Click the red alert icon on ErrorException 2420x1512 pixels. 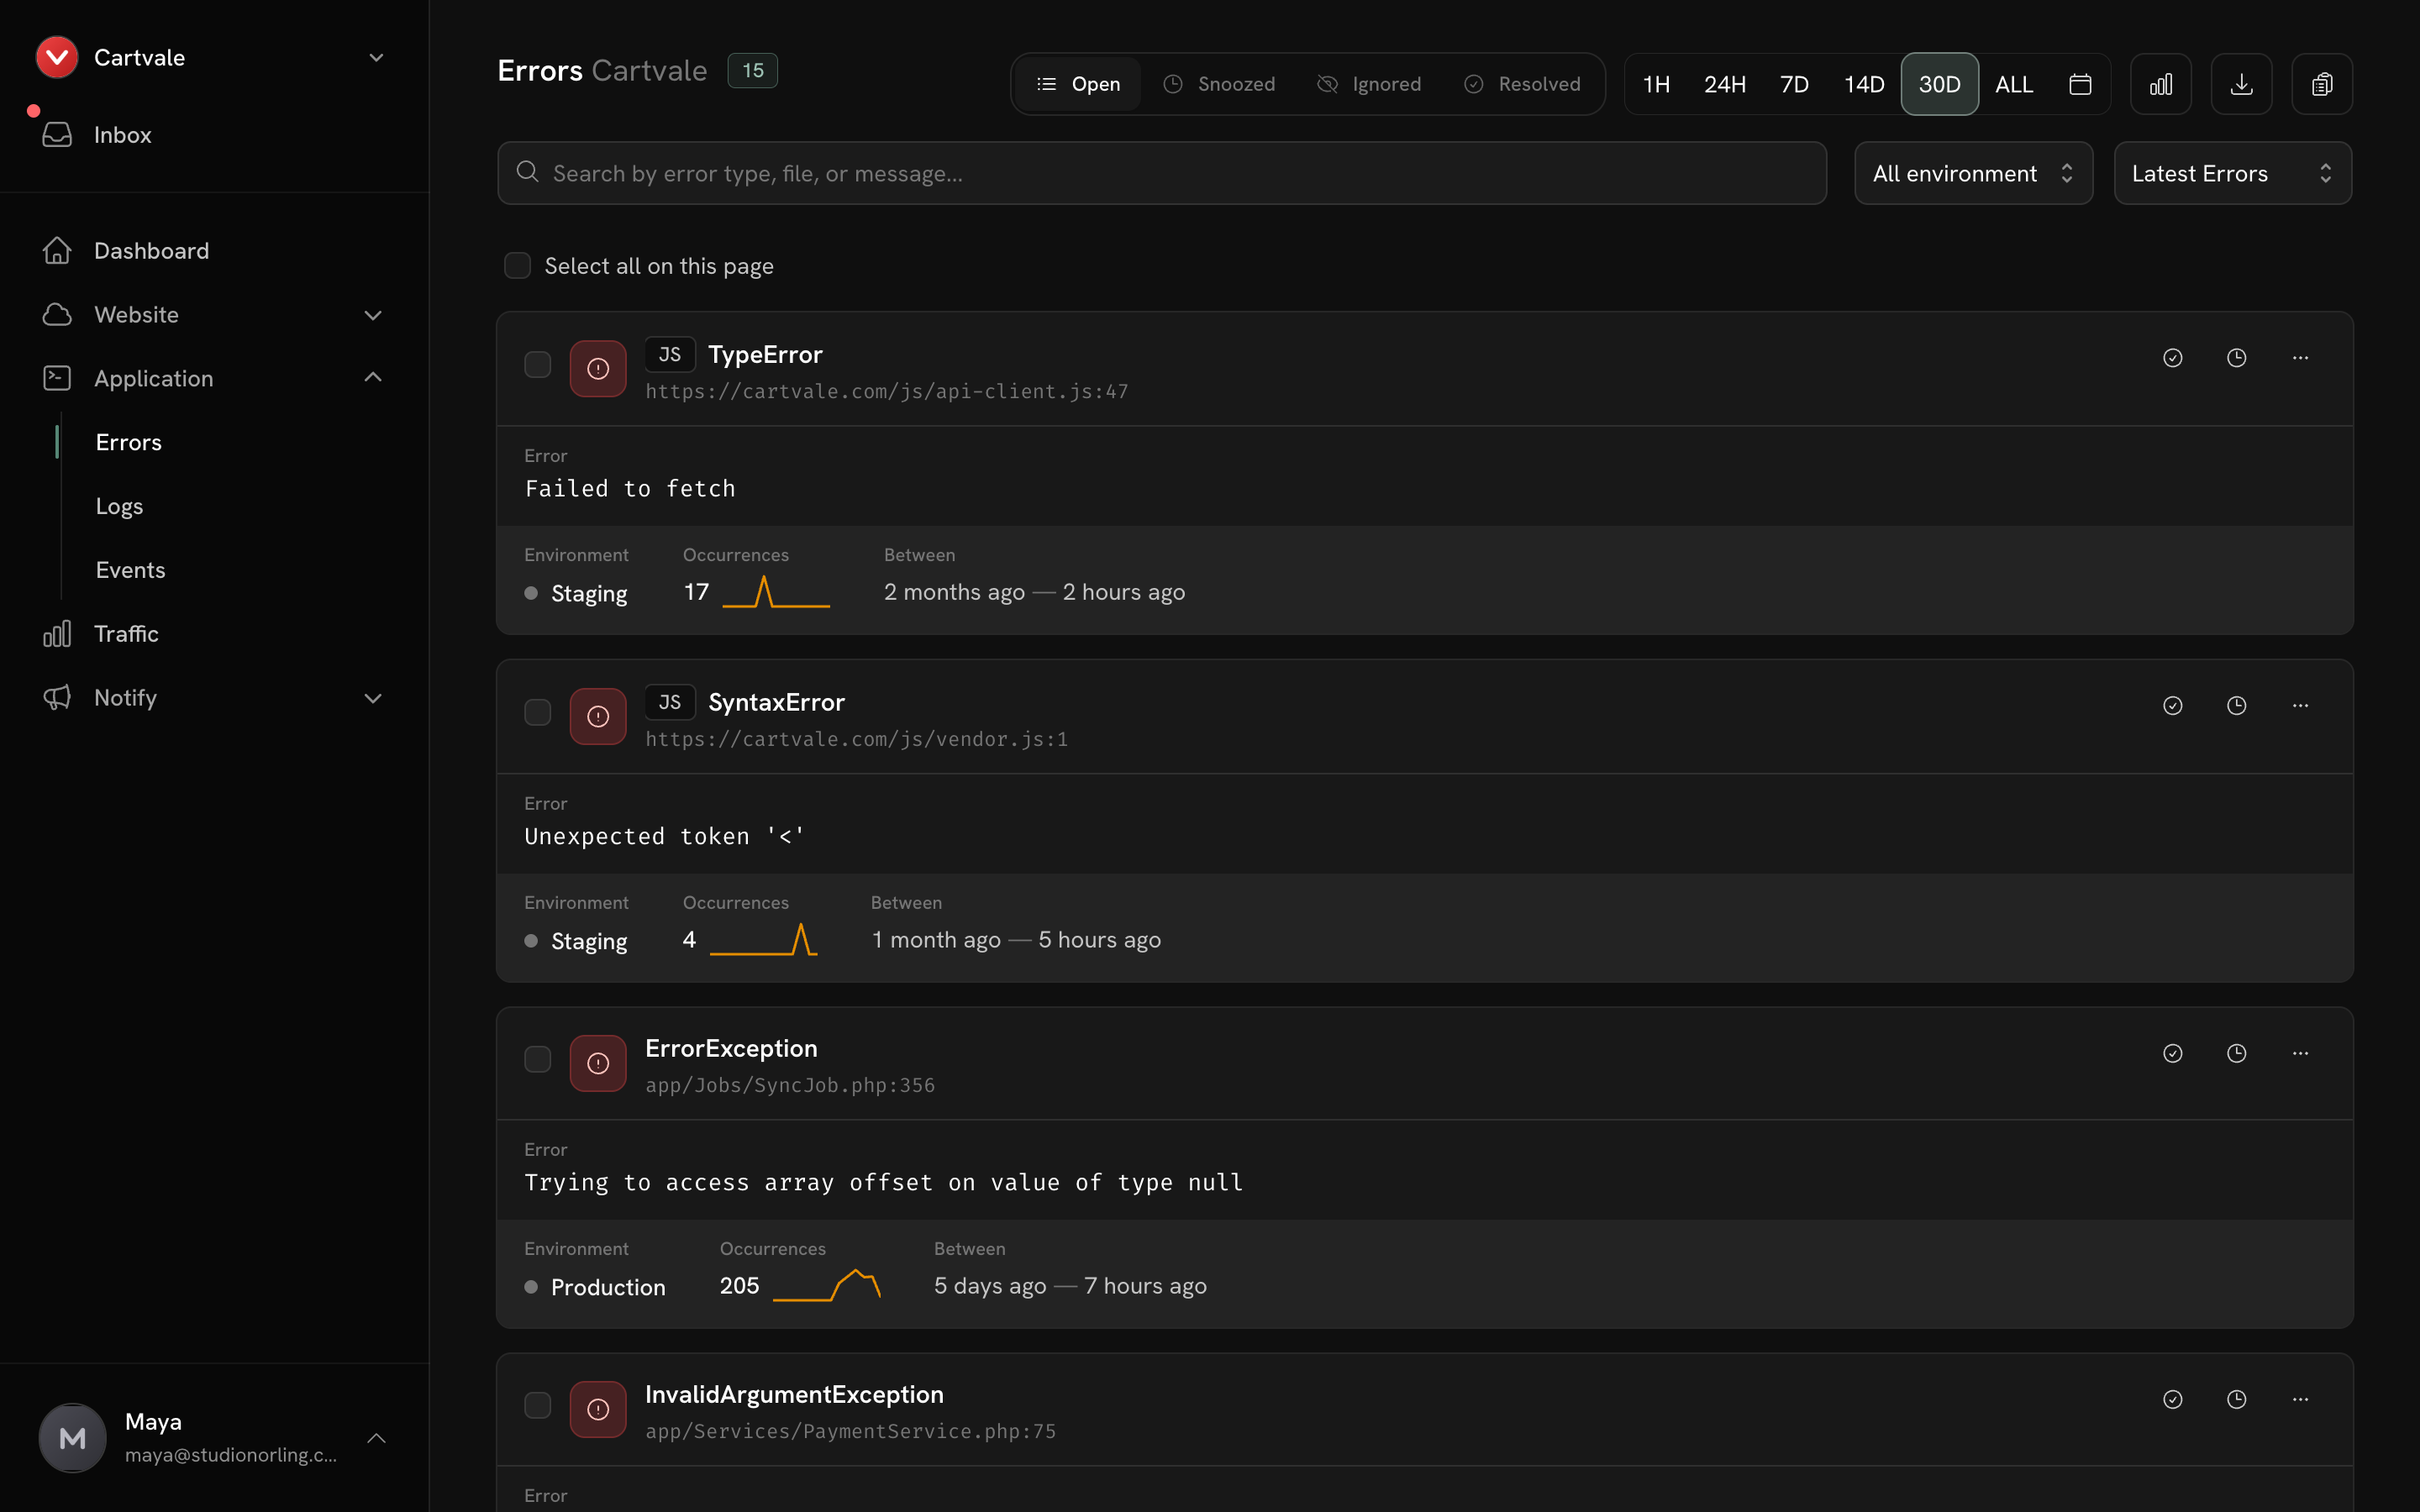tap(598, 1063)
